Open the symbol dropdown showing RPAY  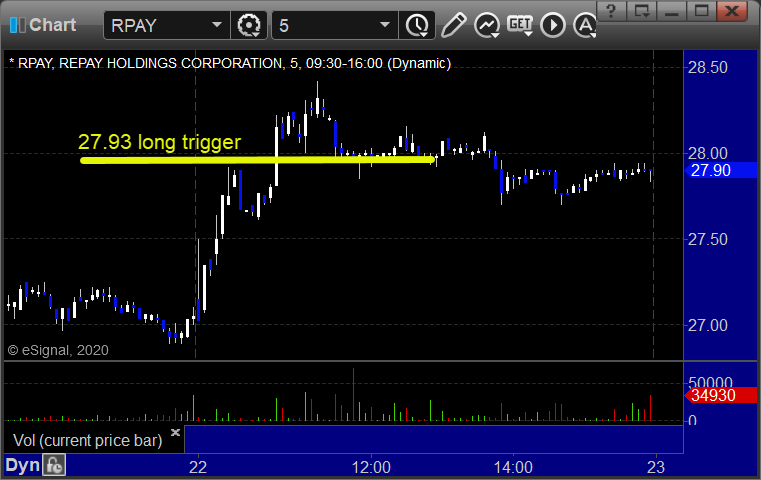point(166,25)
